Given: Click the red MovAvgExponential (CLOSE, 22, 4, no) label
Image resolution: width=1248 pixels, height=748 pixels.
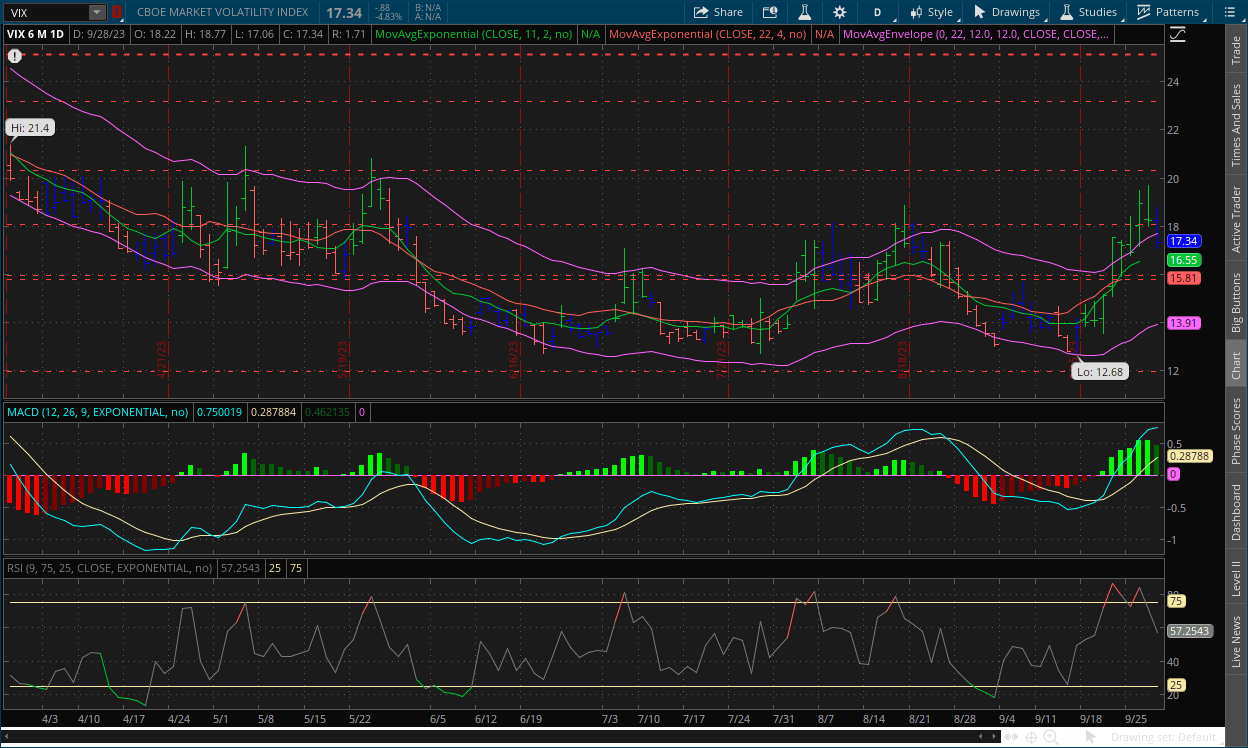Looking at the screenshot, I should pos(709,34).
